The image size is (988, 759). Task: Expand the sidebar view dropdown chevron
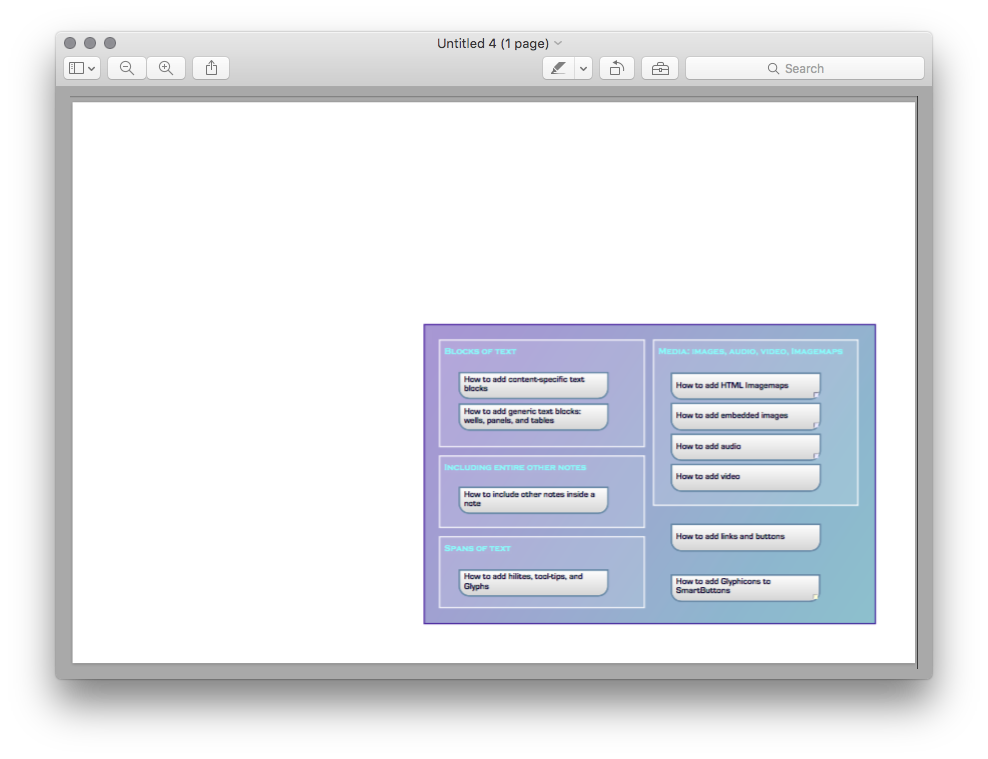point(93,67)
